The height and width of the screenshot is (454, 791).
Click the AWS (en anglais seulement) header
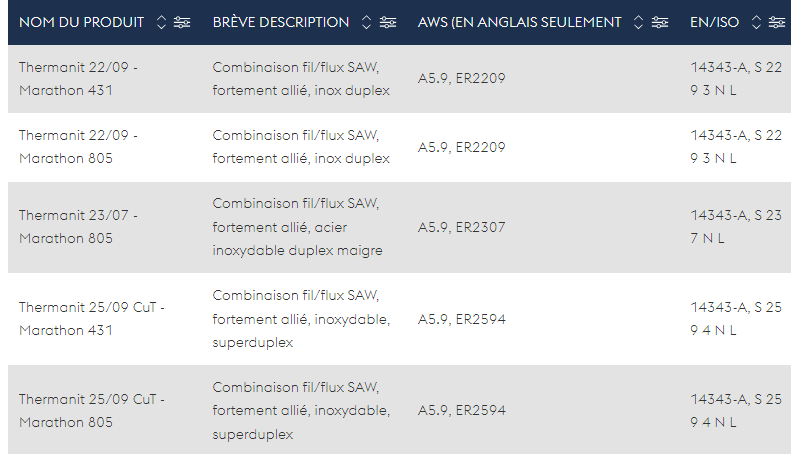520,22
